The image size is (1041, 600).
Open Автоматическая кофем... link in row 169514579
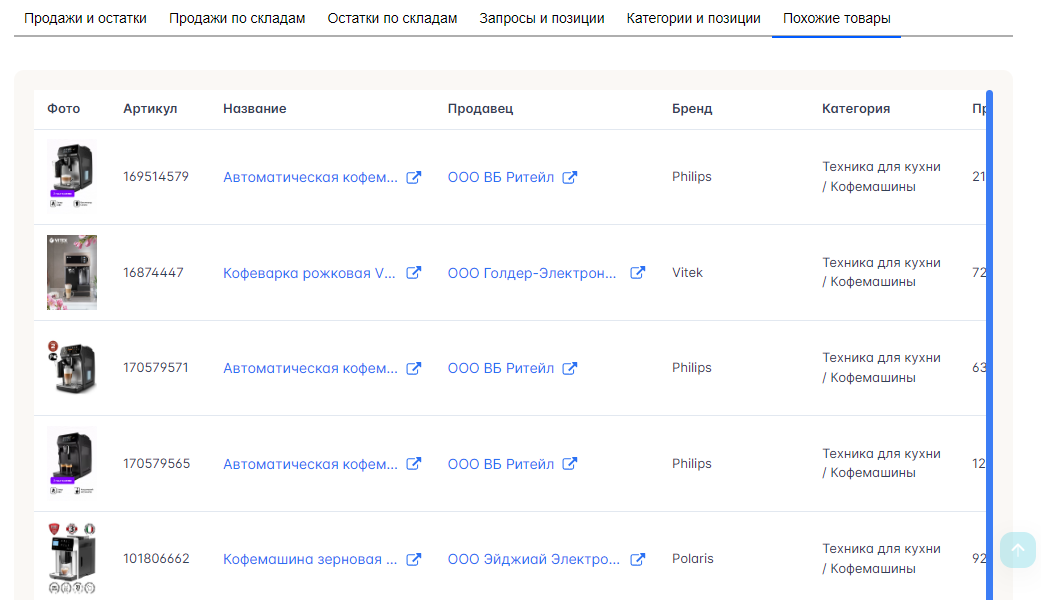tap(310, 177)
